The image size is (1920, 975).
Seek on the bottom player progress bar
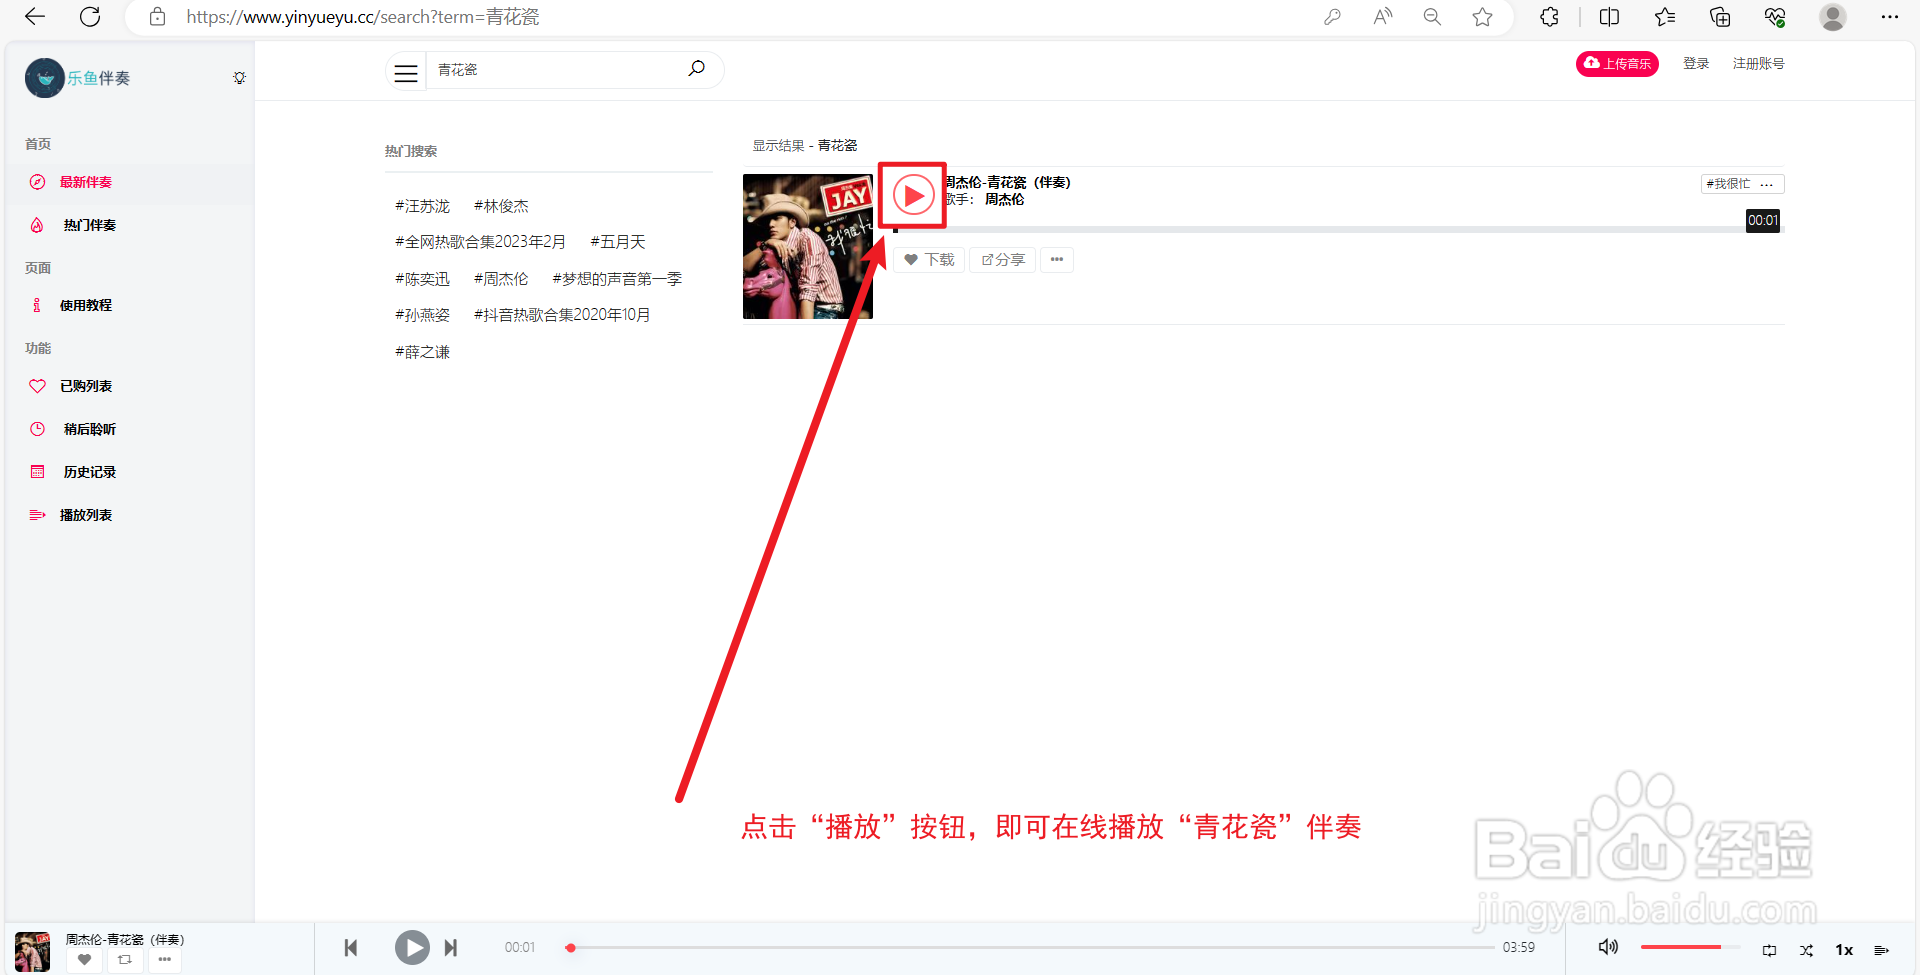pos(1030,947)
